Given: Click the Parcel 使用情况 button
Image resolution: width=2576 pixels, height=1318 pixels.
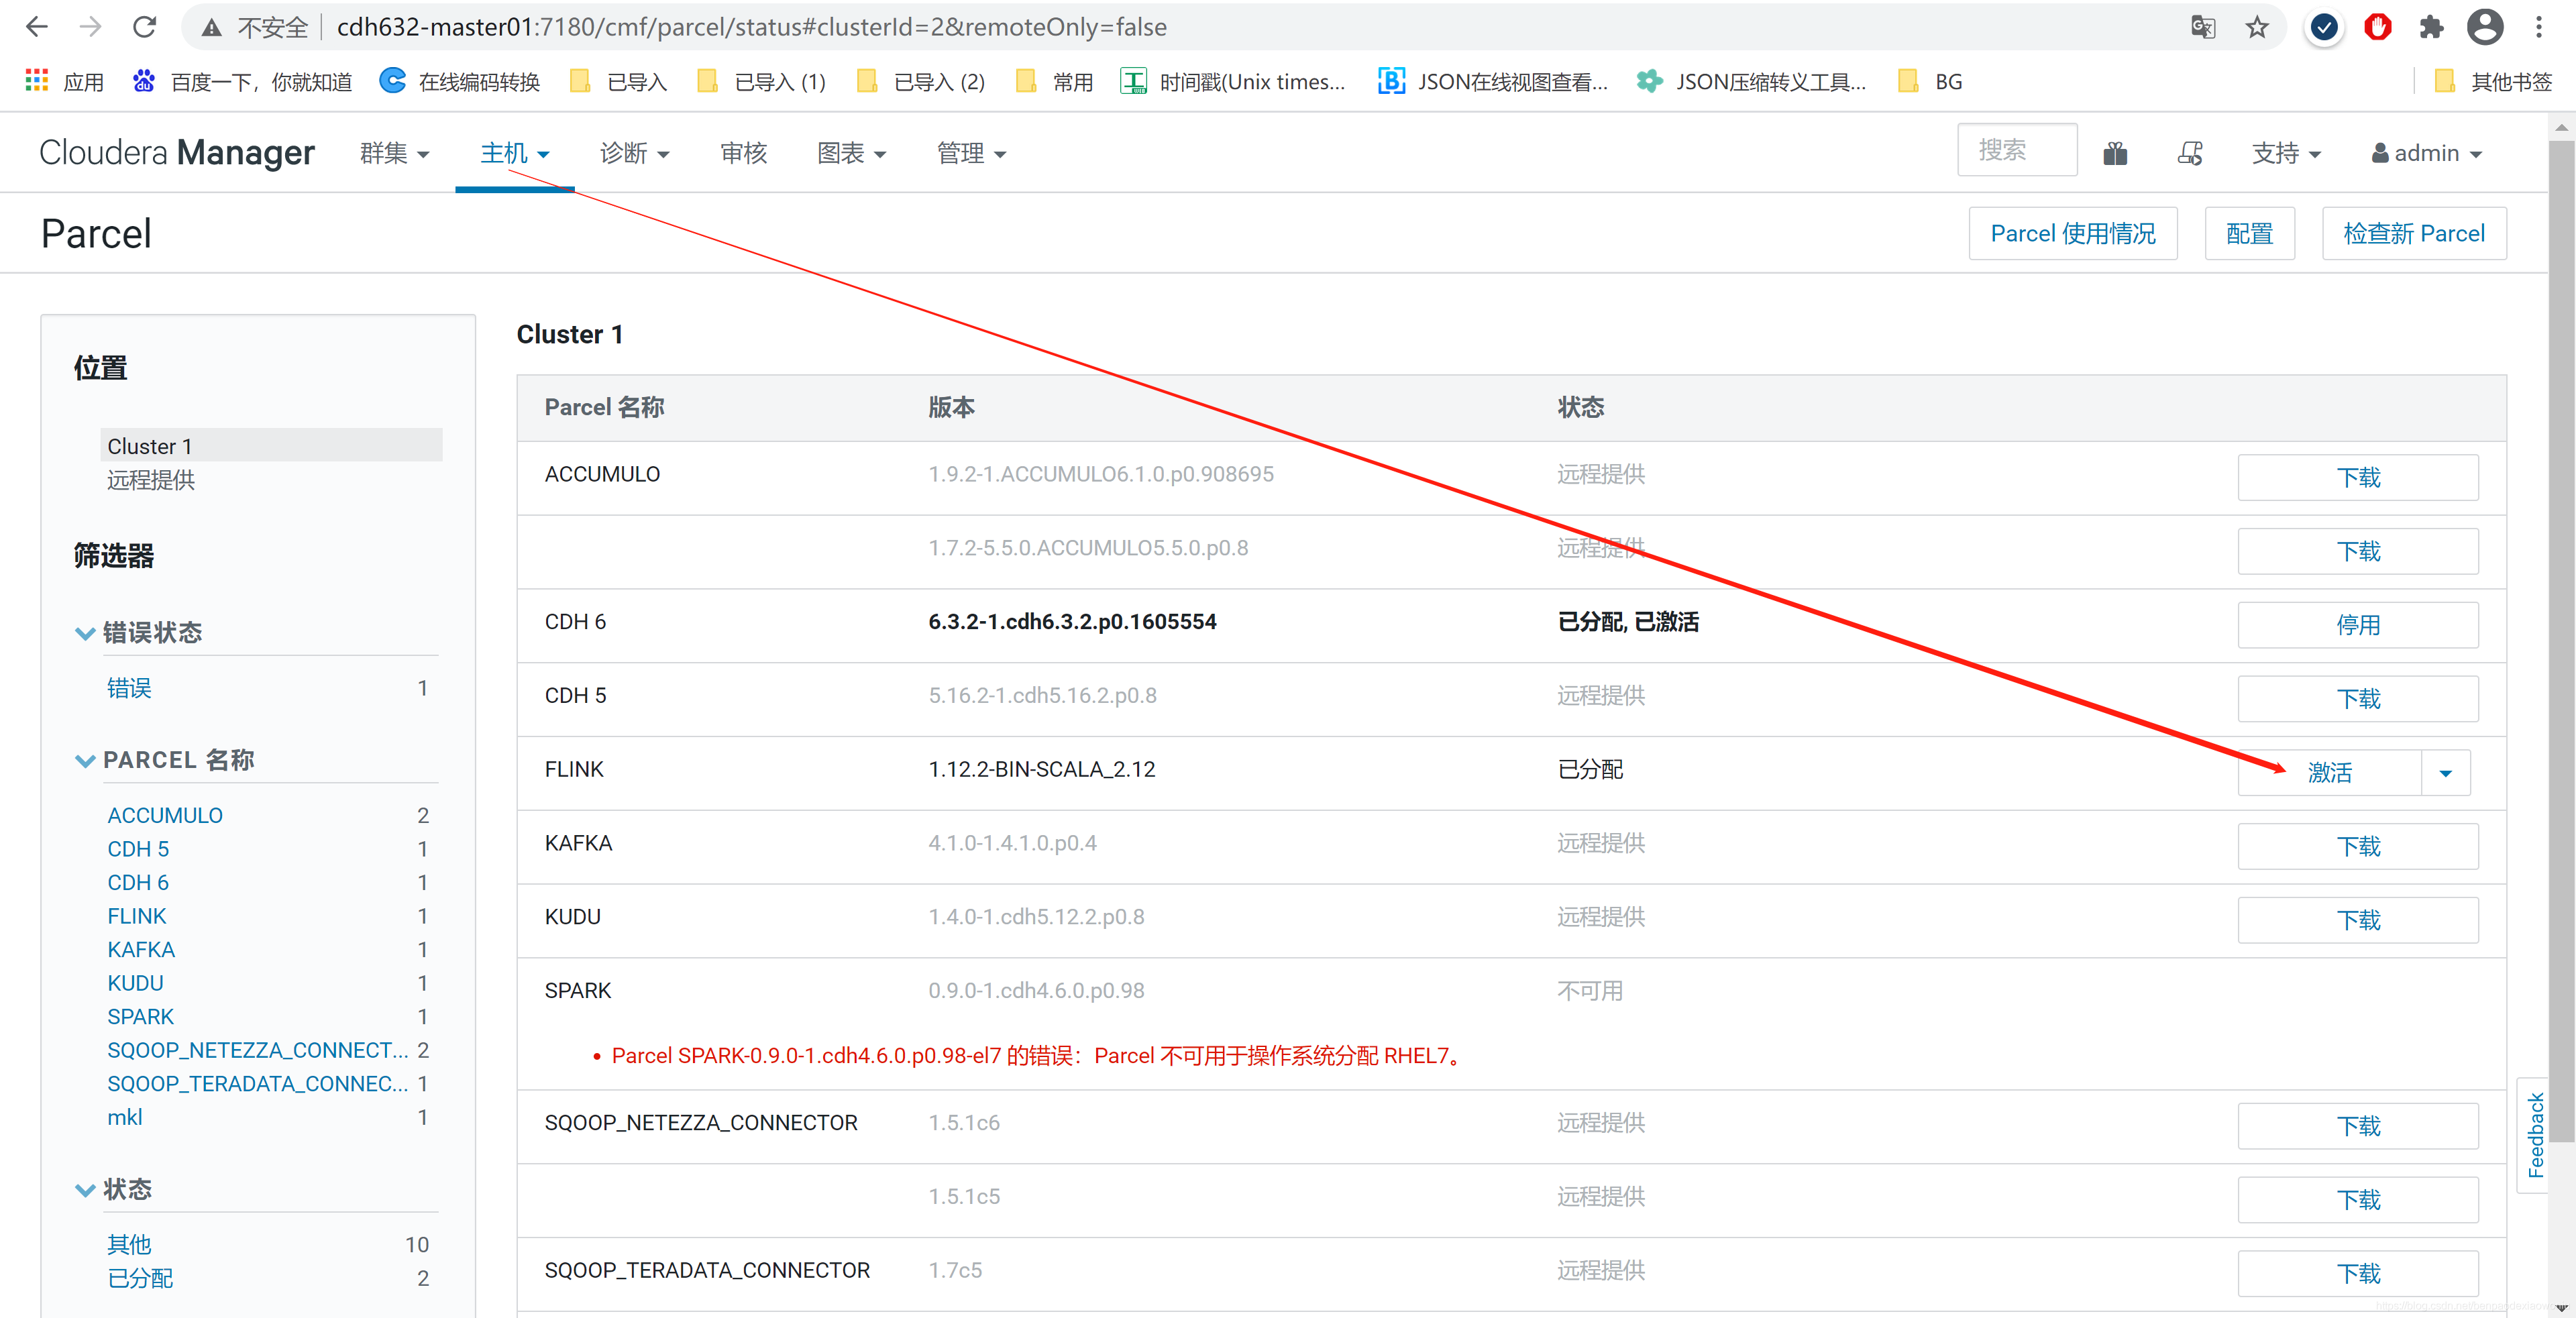Looking at the screenshot, I should point(2073,234).
